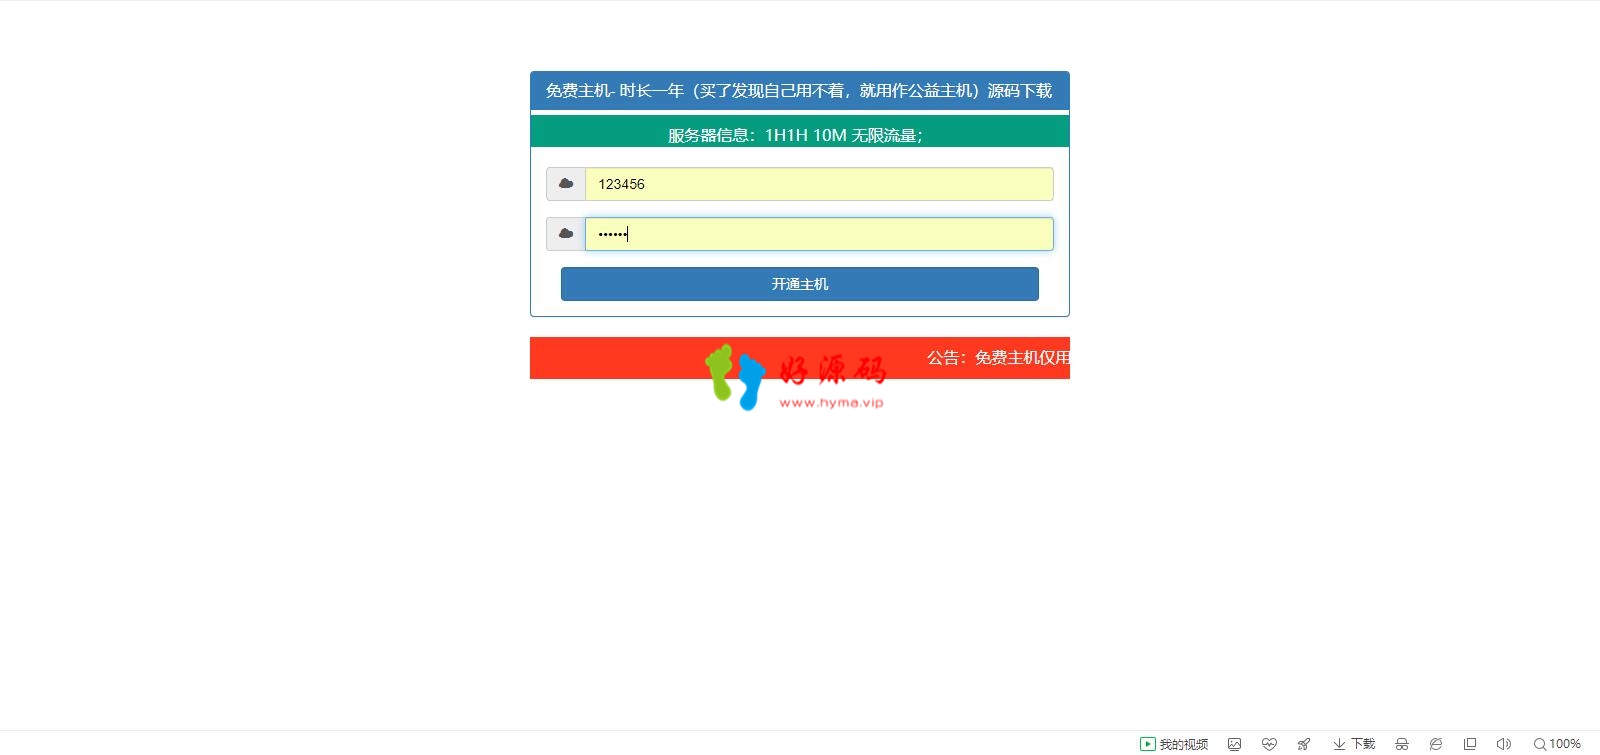This screenshot has height=755, width=1600.
Task: Click the browser engine mode icon in the status bar
Action: pyautogui.click(x=1436, y=744)
